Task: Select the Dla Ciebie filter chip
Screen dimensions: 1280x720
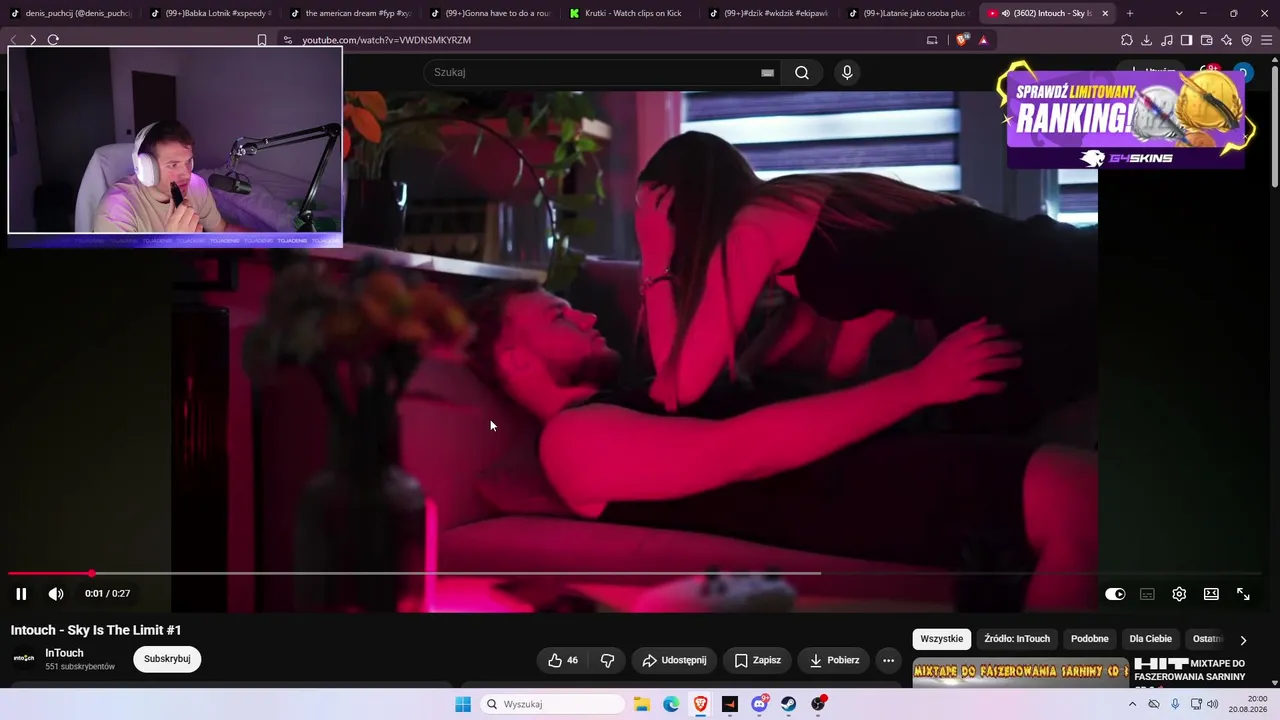Action: click(x=1150, y=639)
